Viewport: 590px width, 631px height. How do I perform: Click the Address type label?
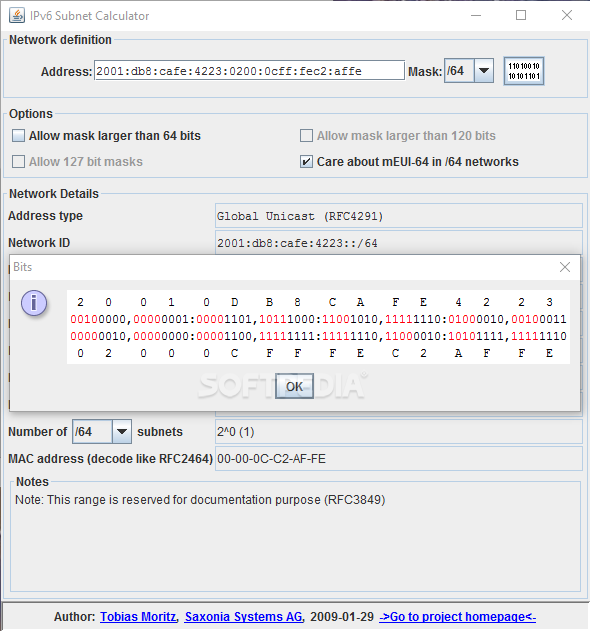click(x=45, y=216)
